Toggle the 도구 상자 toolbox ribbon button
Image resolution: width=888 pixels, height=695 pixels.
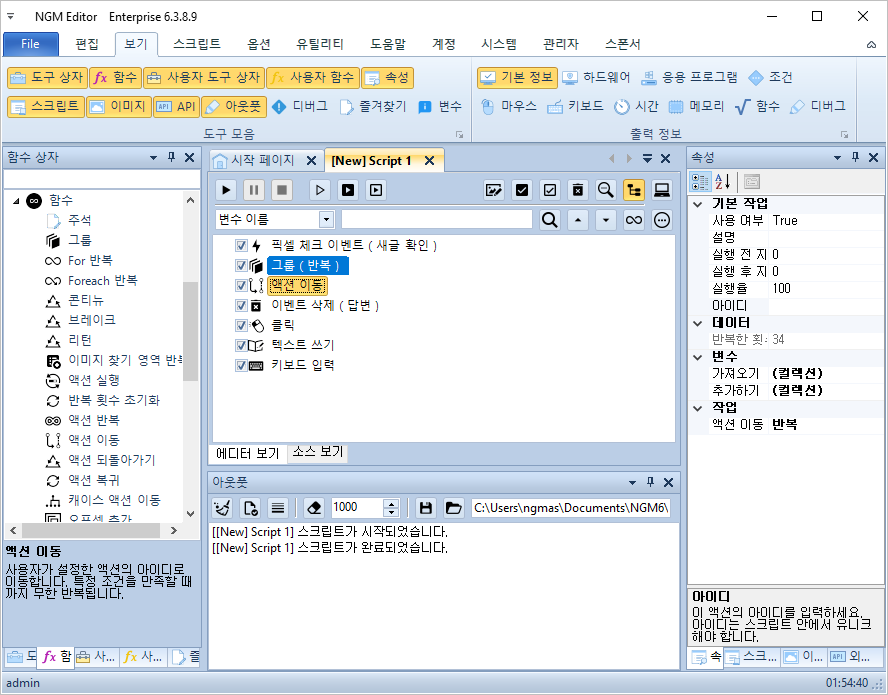tap(47, 78)
